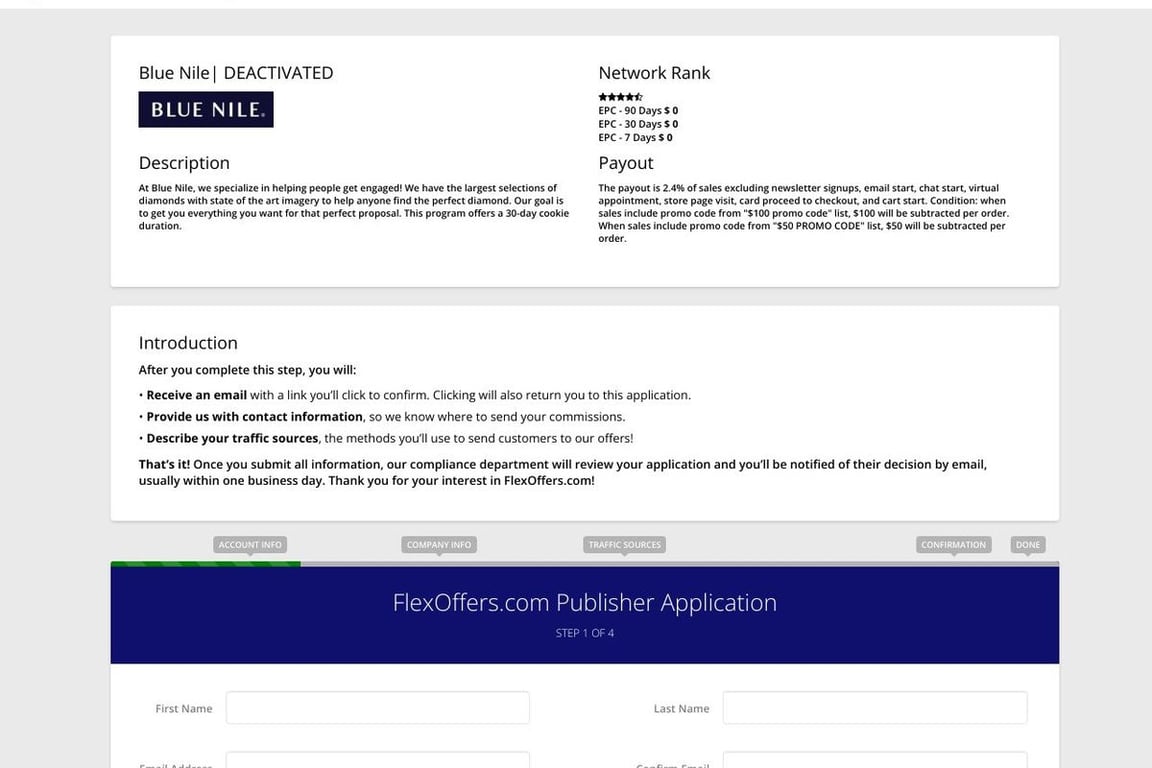Click the Step 1 of 4 indicator
Viewport: 1152px width, 768px height.
584,633
